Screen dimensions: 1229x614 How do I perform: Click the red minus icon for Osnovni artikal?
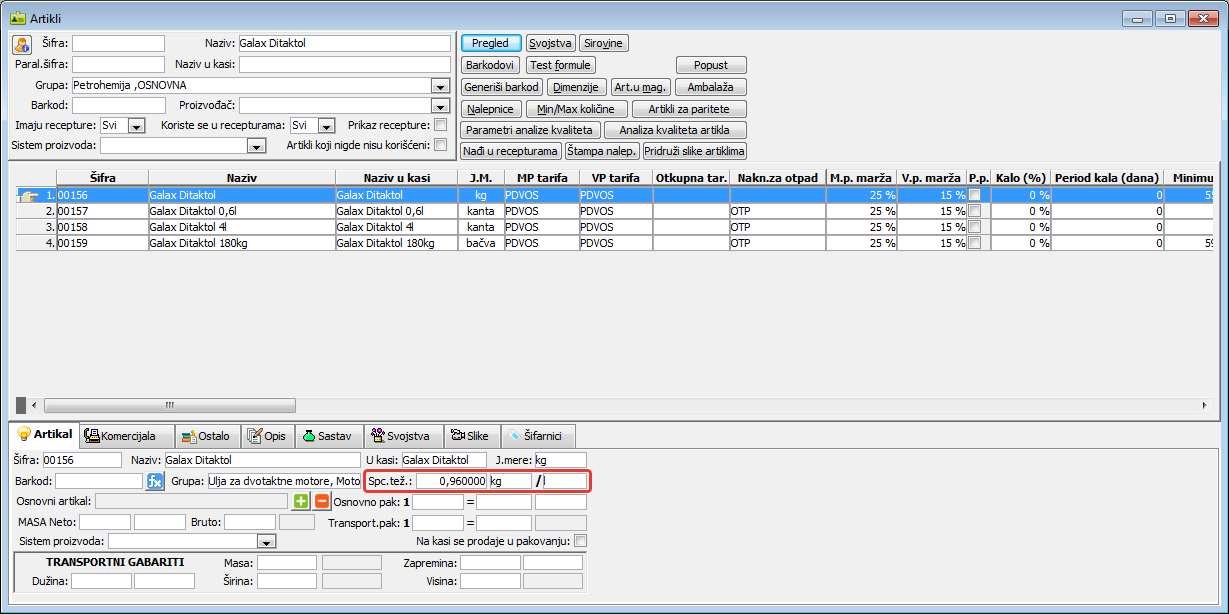point(321,501)
